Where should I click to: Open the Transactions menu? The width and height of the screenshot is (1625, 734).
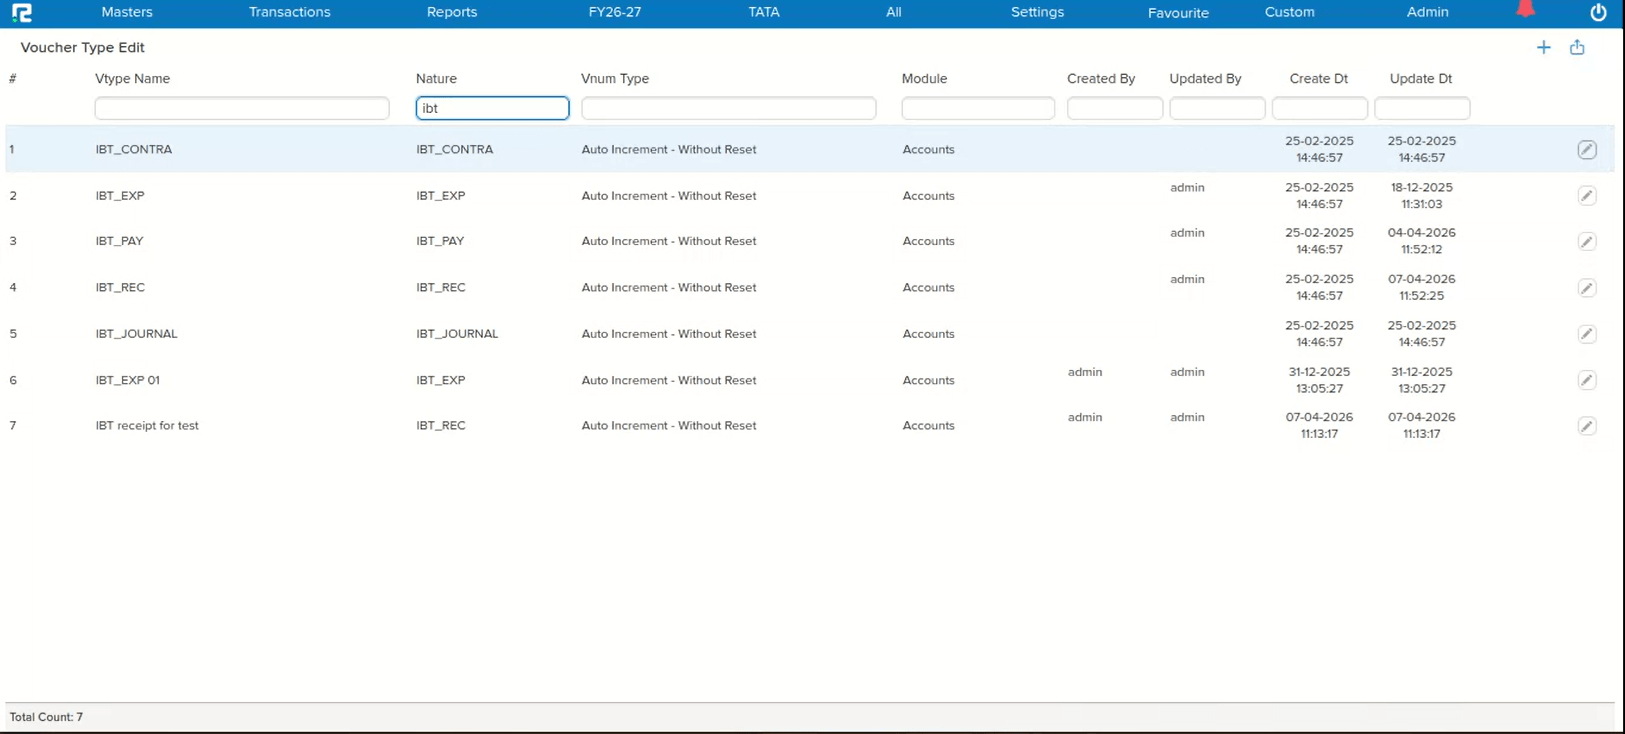click(x=289, y=12)
